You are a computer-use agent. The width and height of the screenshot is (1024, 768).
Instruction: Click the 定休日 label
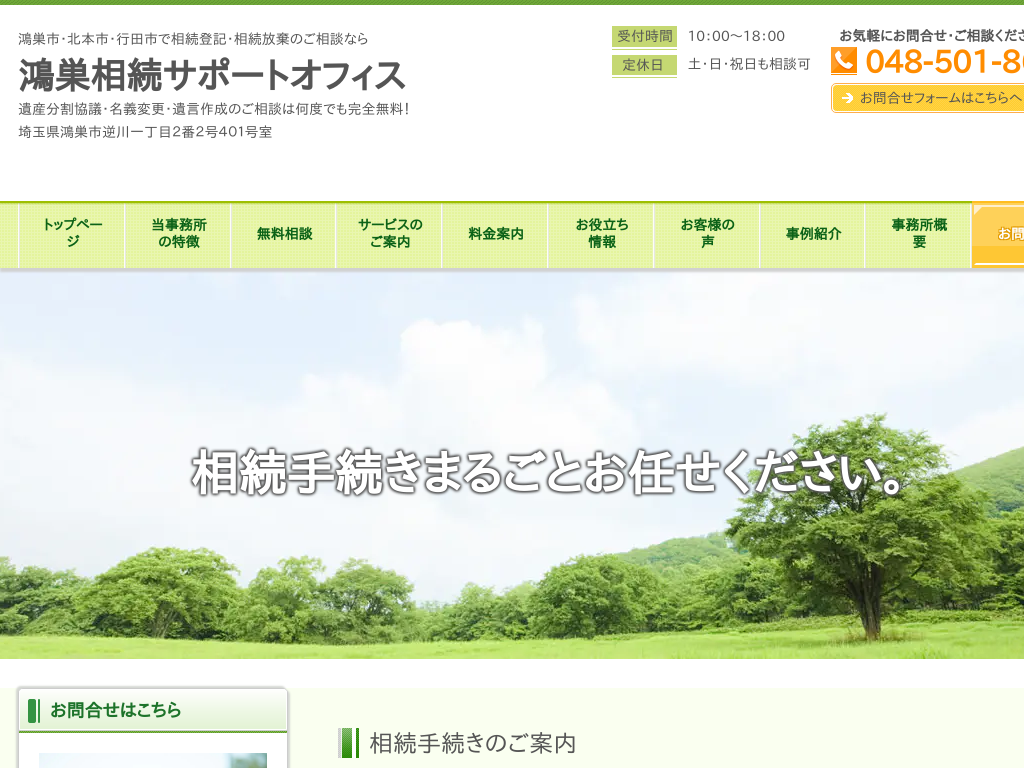point(645,65)
